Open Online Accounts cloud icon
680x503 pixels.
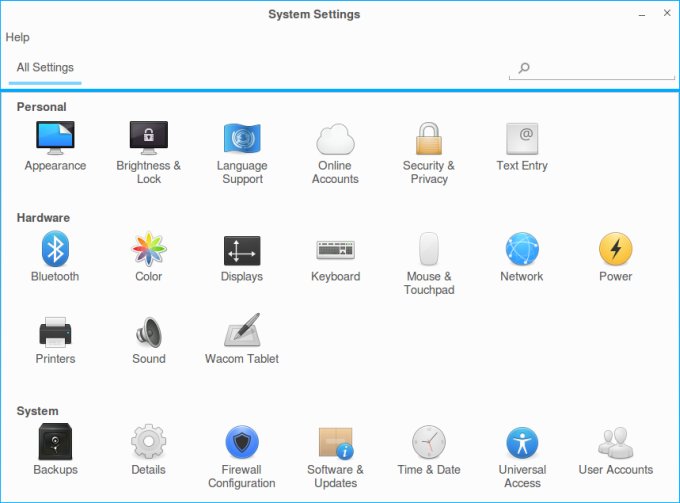335,139
